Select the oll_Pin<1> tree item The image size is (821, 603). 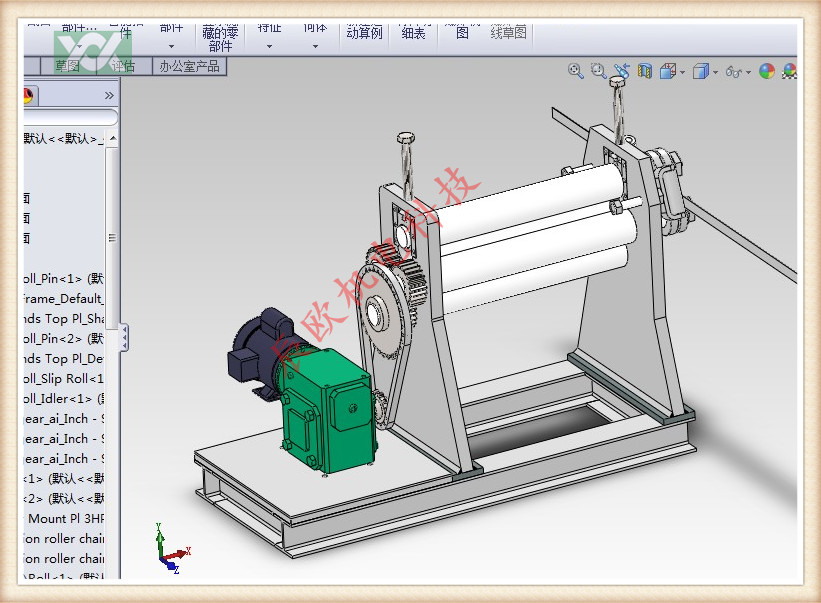pyautogui.click(x=63, y=278)
